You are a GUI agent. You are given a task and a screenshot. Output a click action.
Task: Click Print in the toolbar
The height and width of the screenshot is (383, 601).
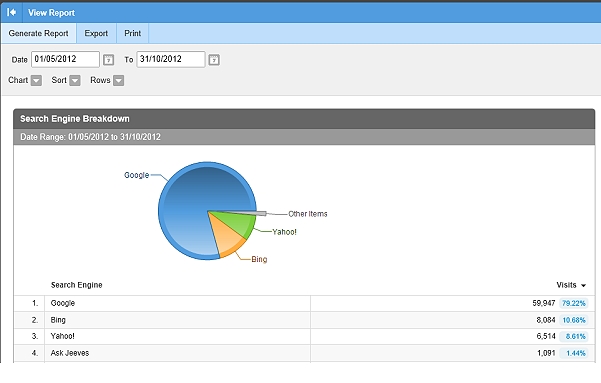[x=132, y=33]
